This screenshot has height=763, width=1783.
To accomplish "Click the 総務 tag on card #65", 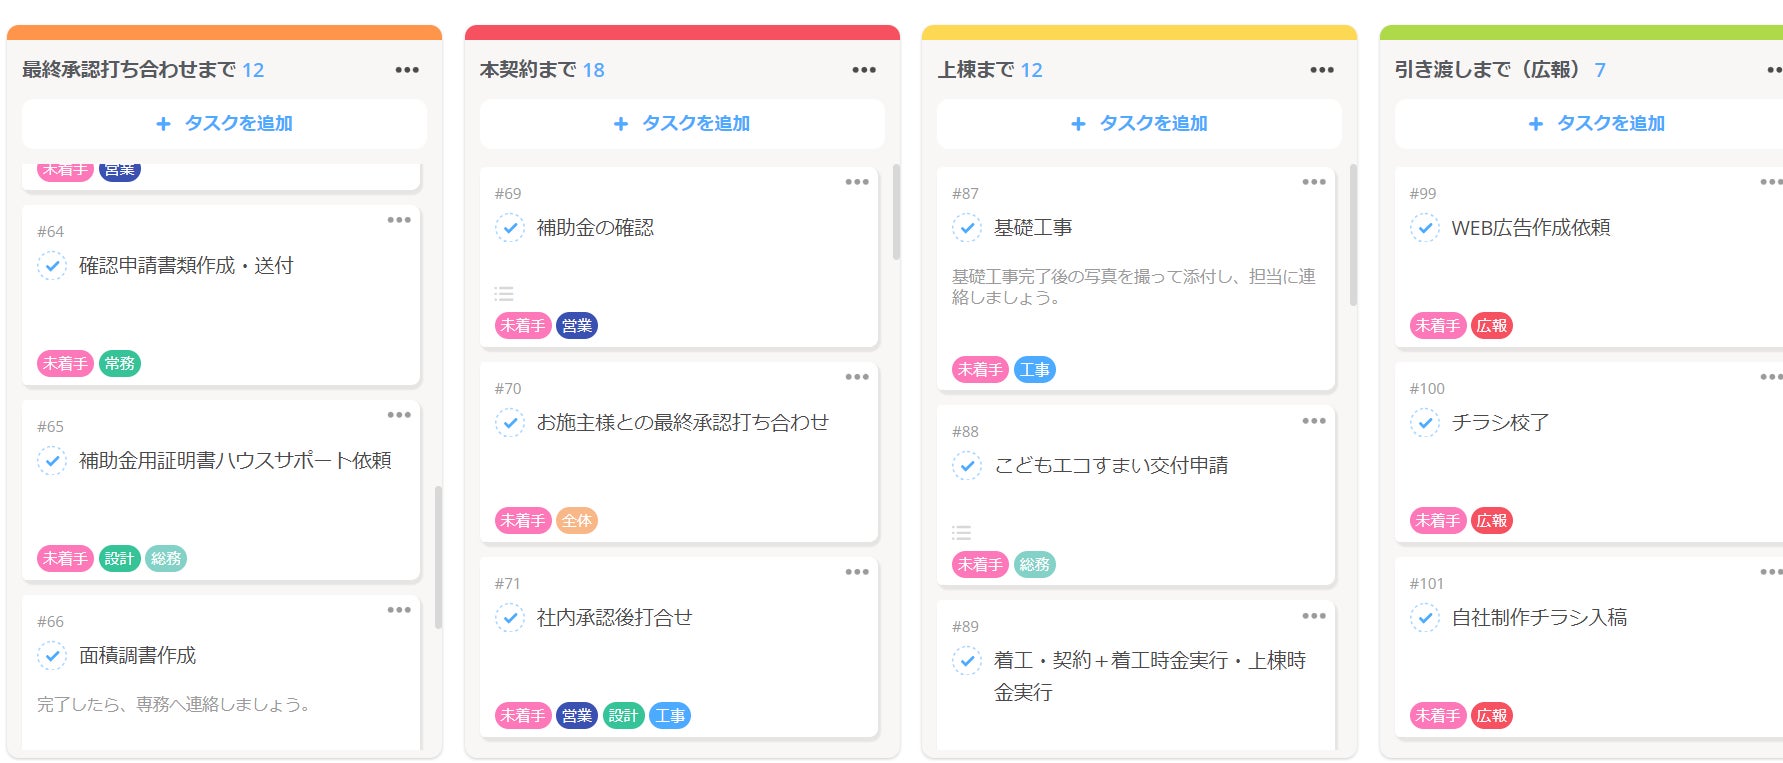I will pyautogui.click(x=166, y=559).
